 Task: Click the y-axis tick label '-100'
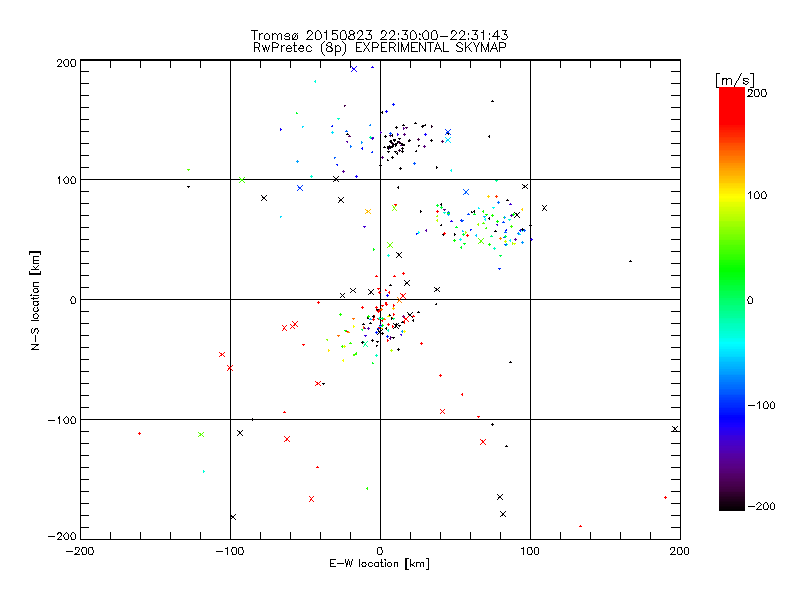coord(62,420)
